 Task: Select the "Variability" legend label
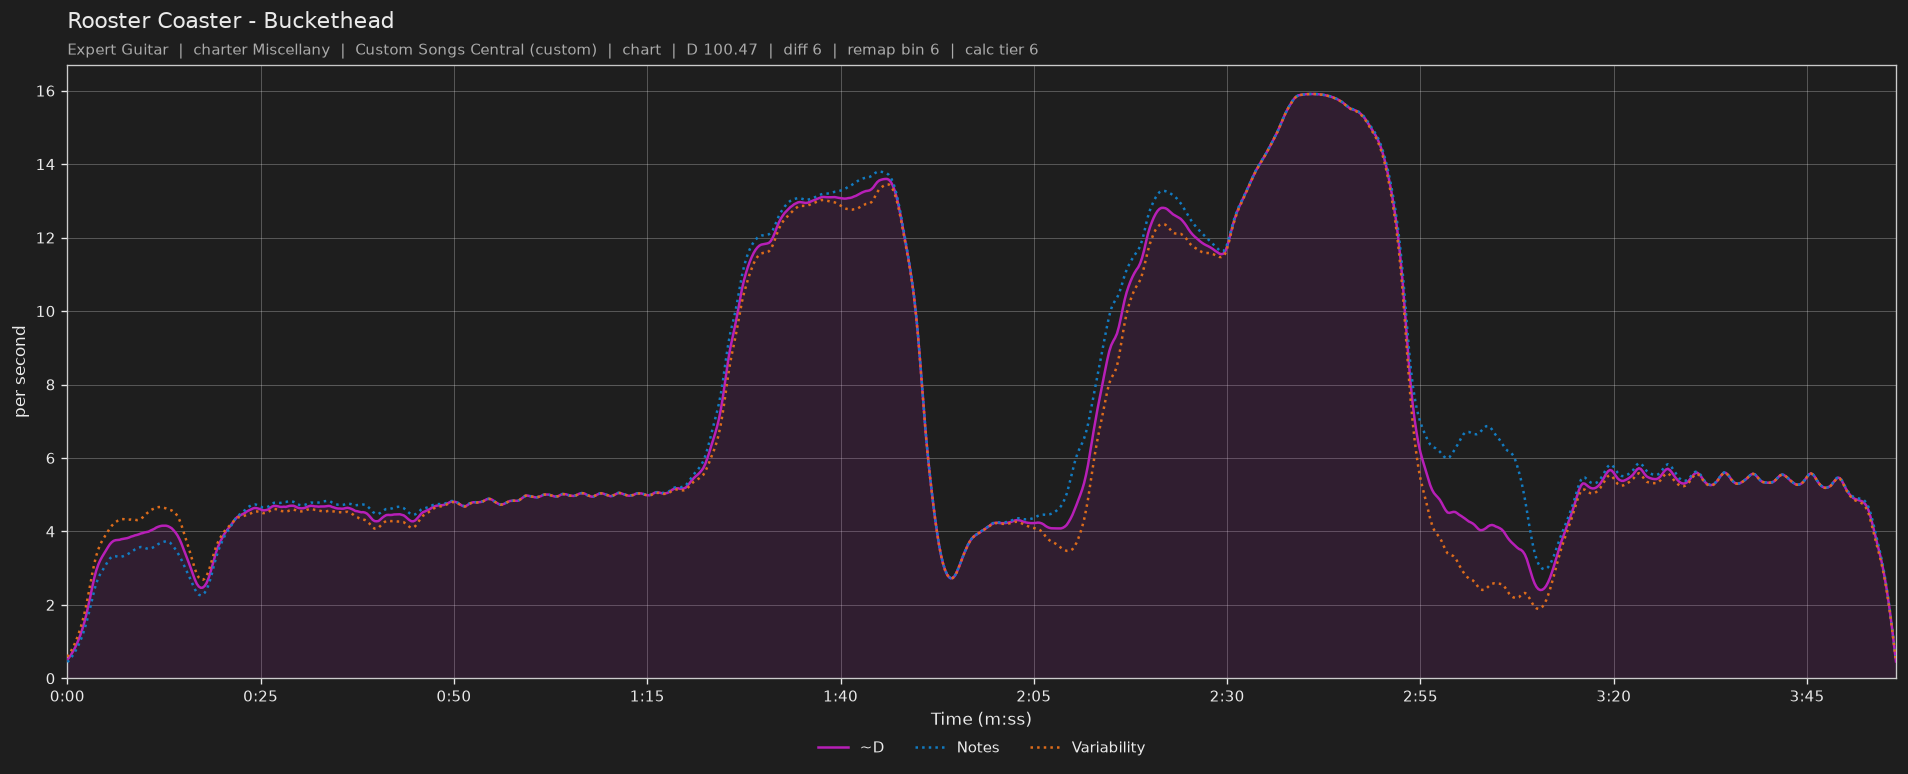point(1108,748)
